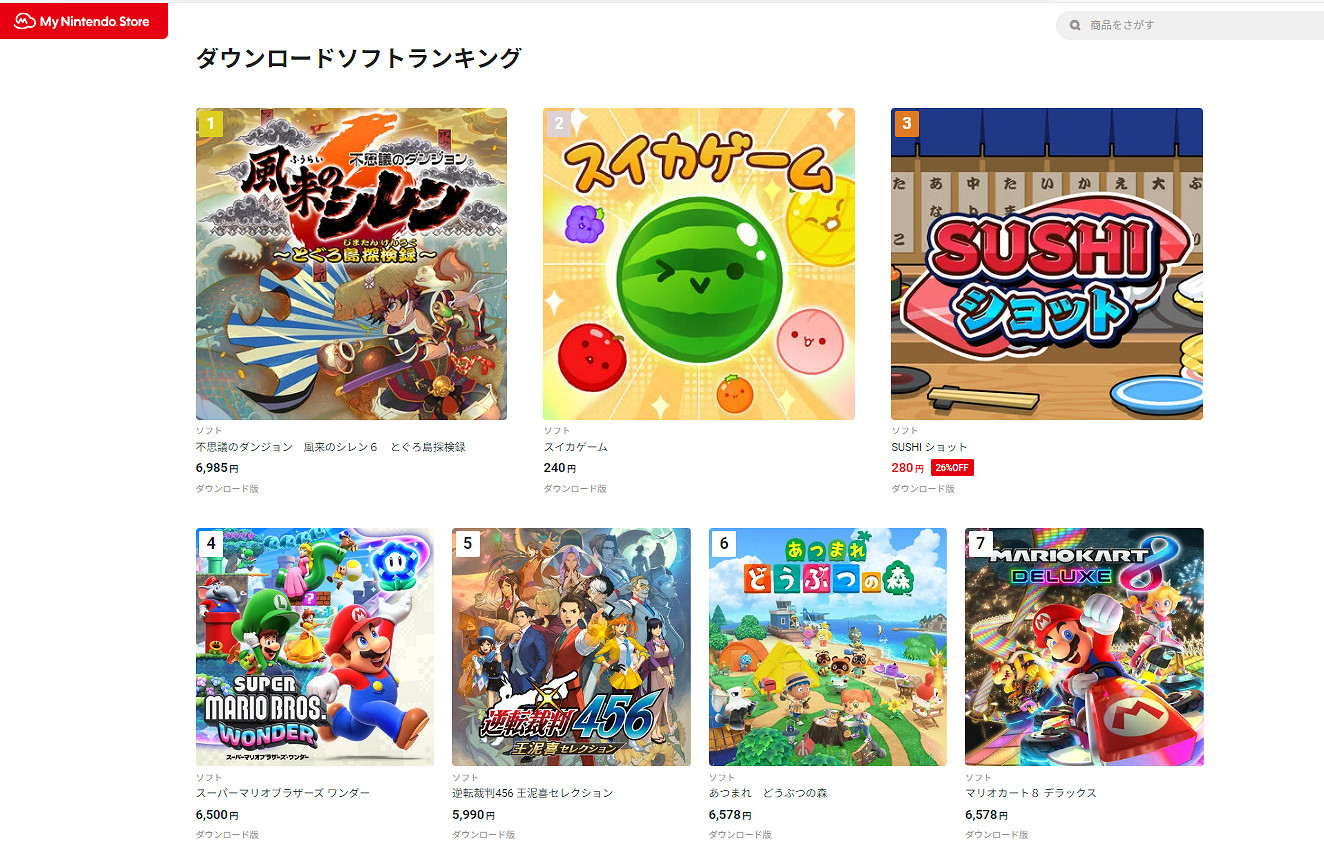Open the スイカゲーム cover image
The height and width of the screenshot is (842, 1324).
(699, 264)
